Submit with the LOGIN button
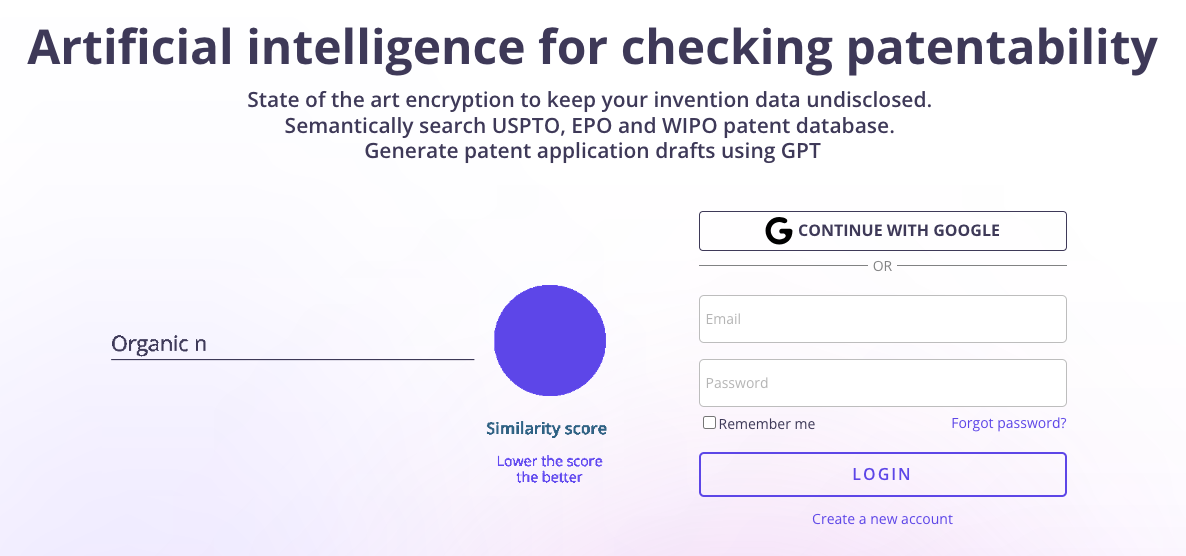Screen dimensions: 1186x556 click(x=883, y=474)
